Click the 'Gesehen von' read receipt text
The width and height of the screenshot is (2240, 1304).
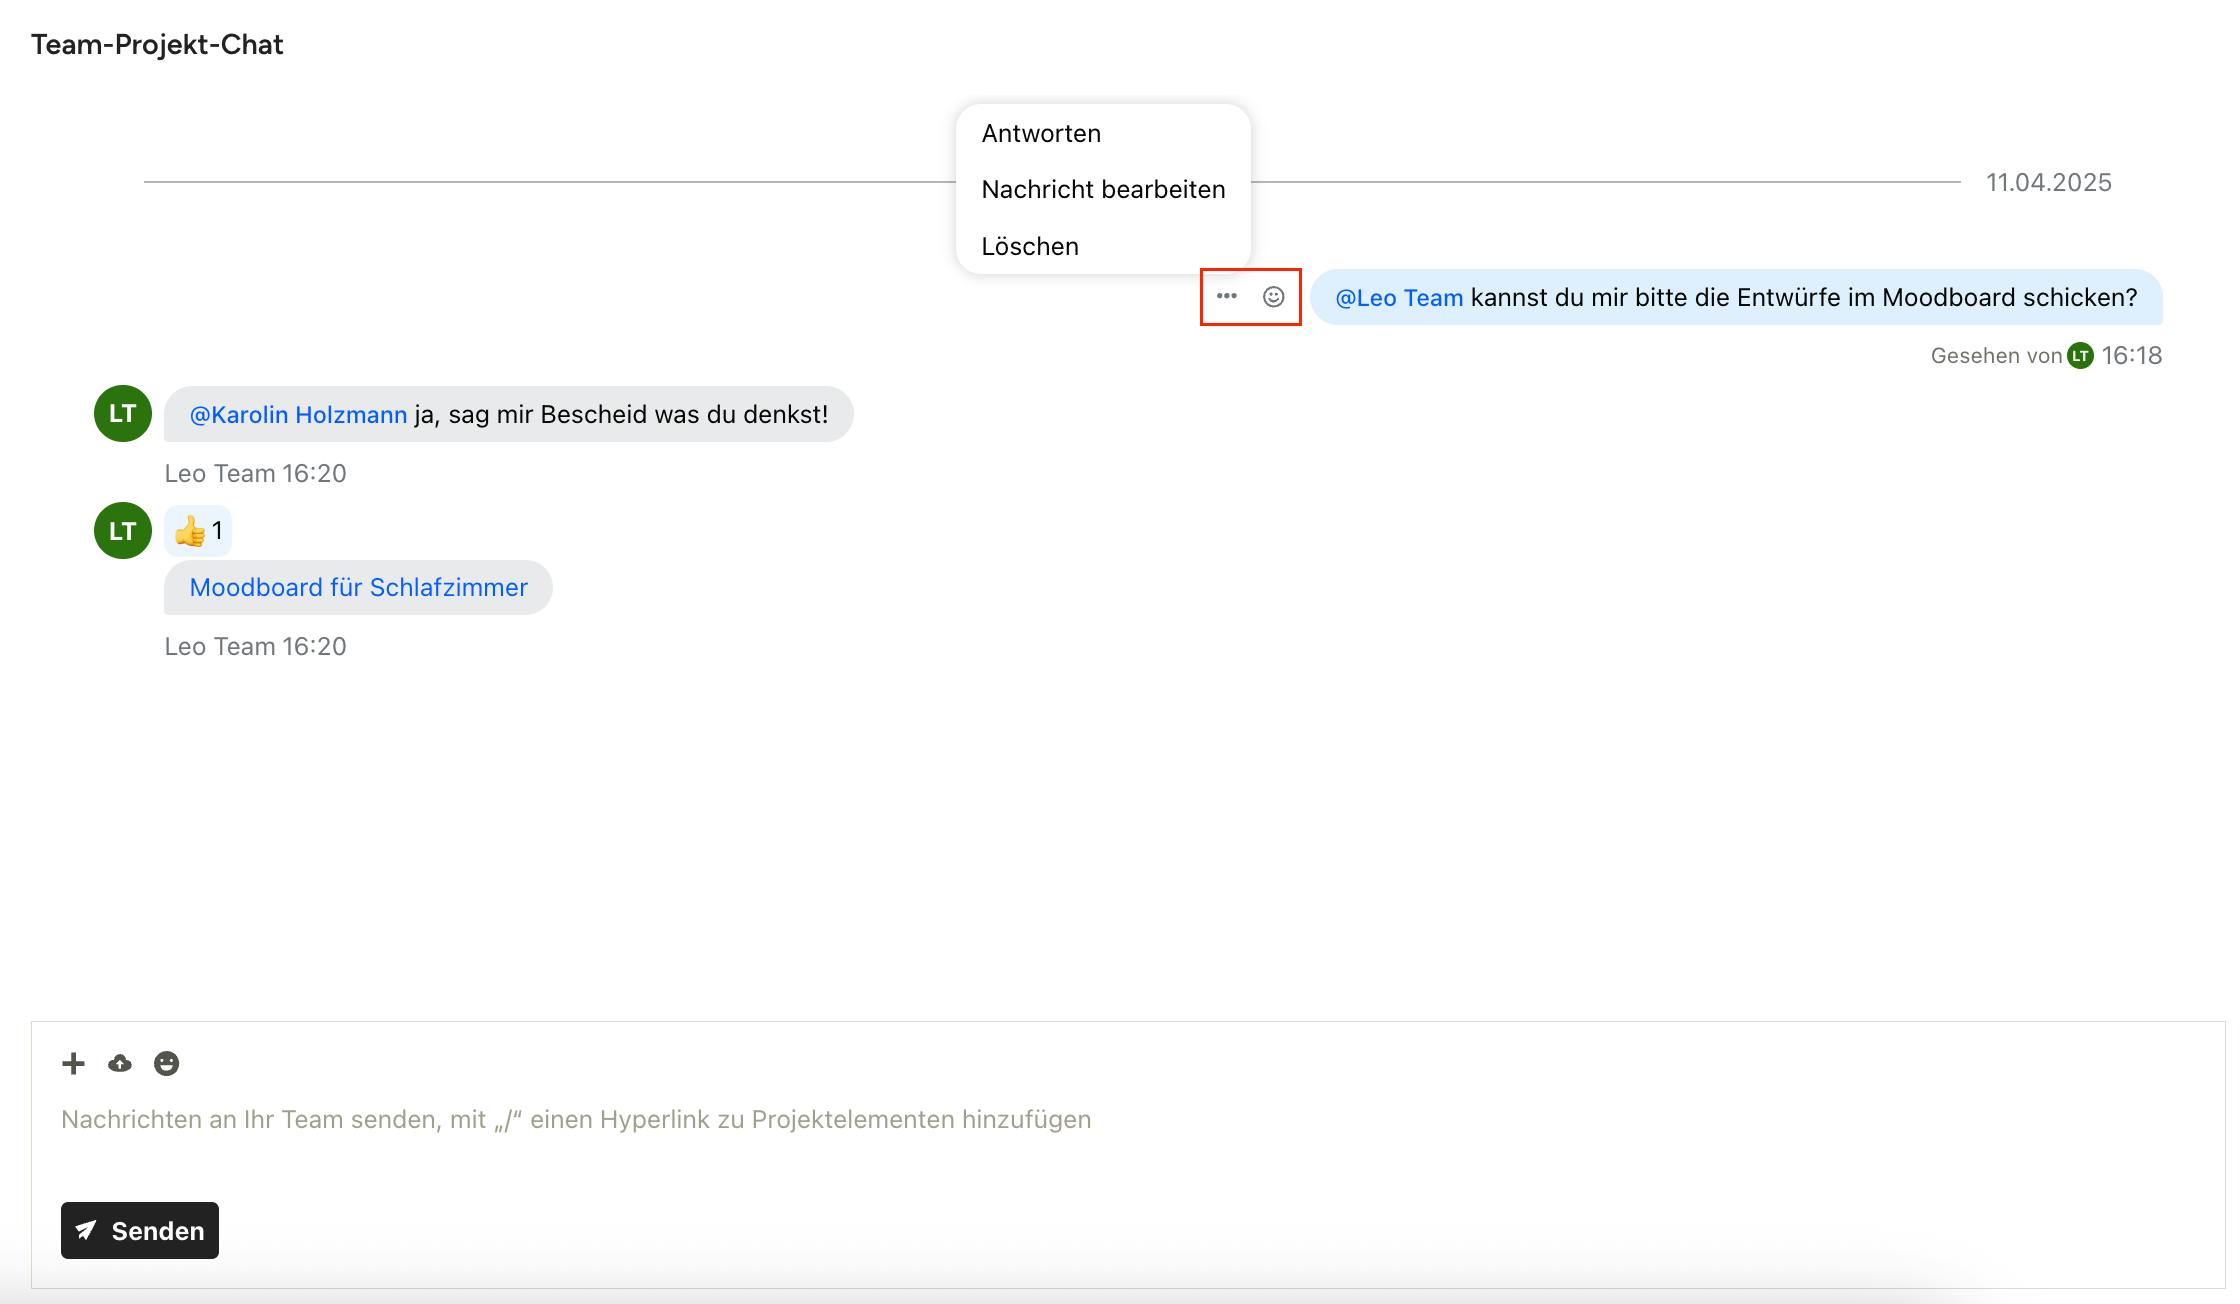point(1996,356)
